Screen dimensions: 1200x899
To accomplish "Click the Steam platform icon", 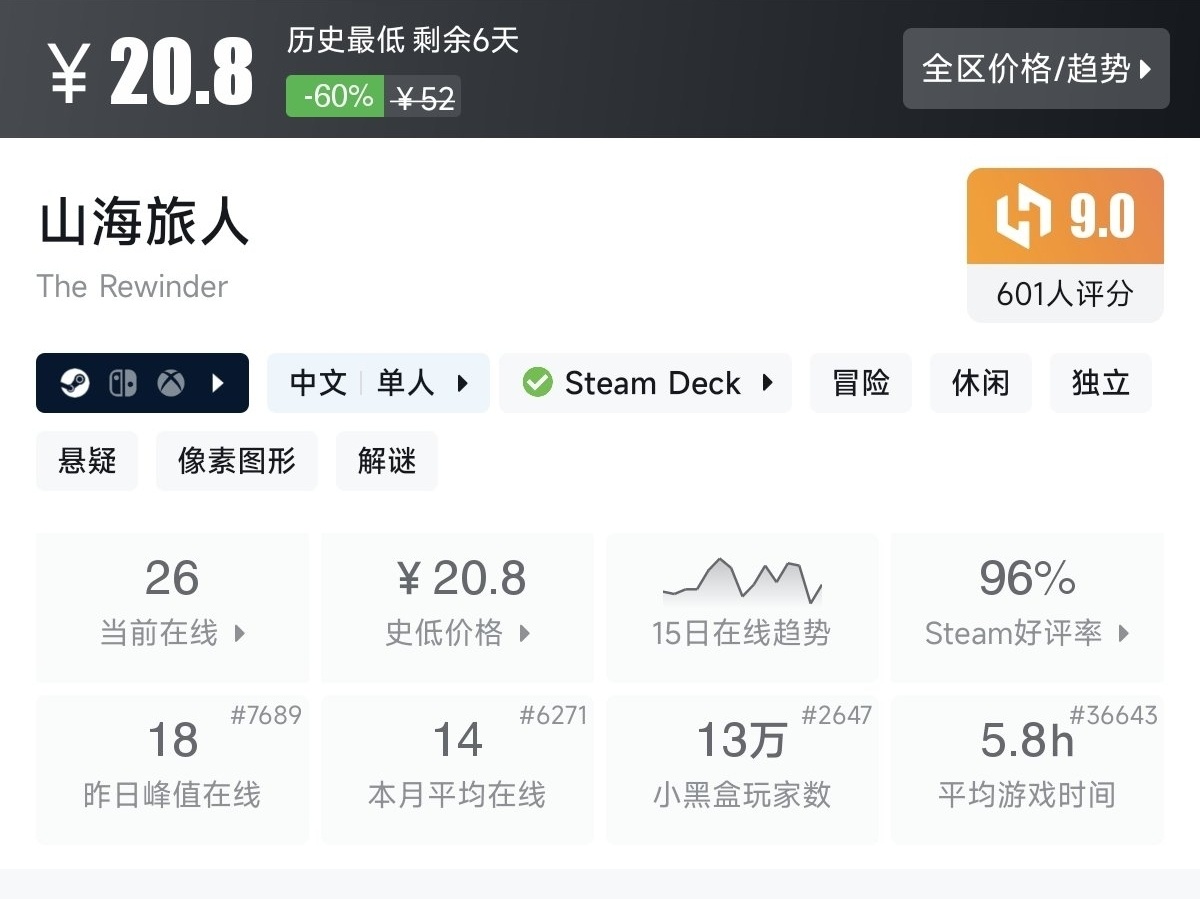I will (75, 383).
